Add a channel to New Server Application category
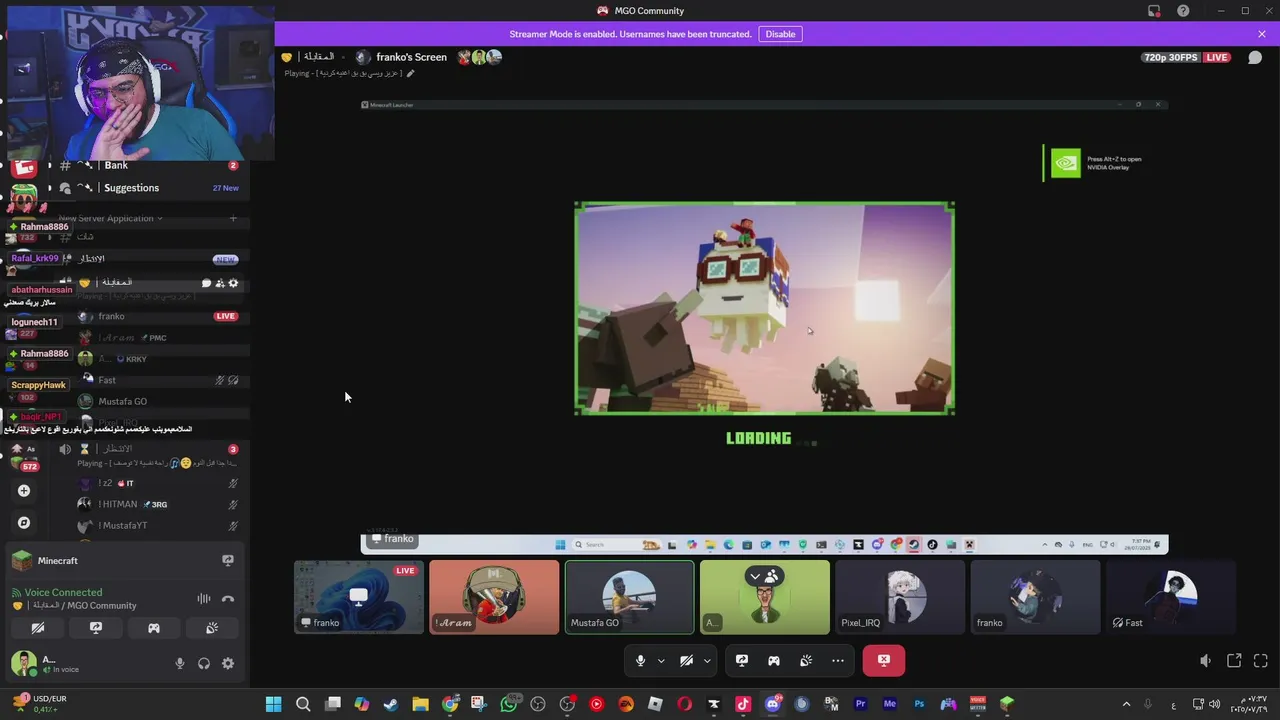1280x720 pixels. tap(233, 218)
